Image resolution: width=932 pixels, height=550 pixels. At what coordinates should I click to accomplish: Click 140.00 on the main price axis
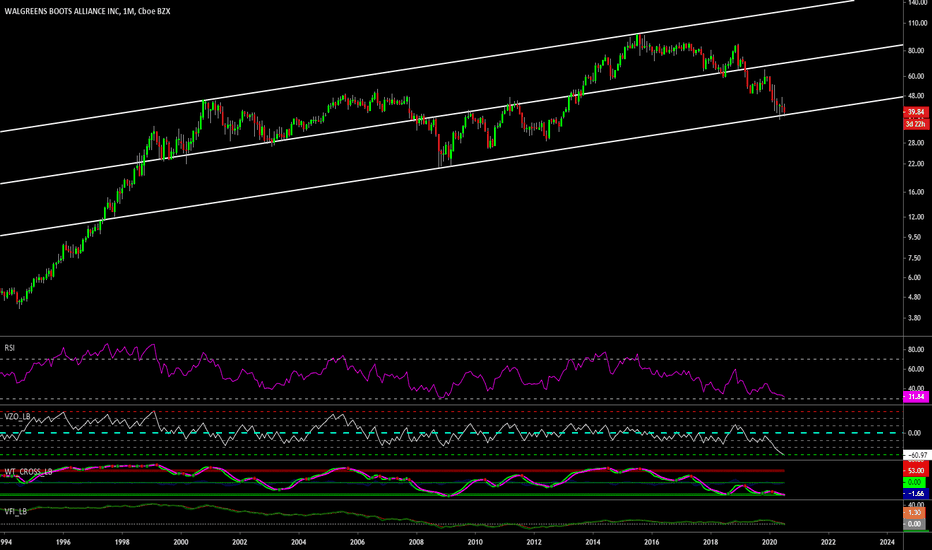pos(917,3)
